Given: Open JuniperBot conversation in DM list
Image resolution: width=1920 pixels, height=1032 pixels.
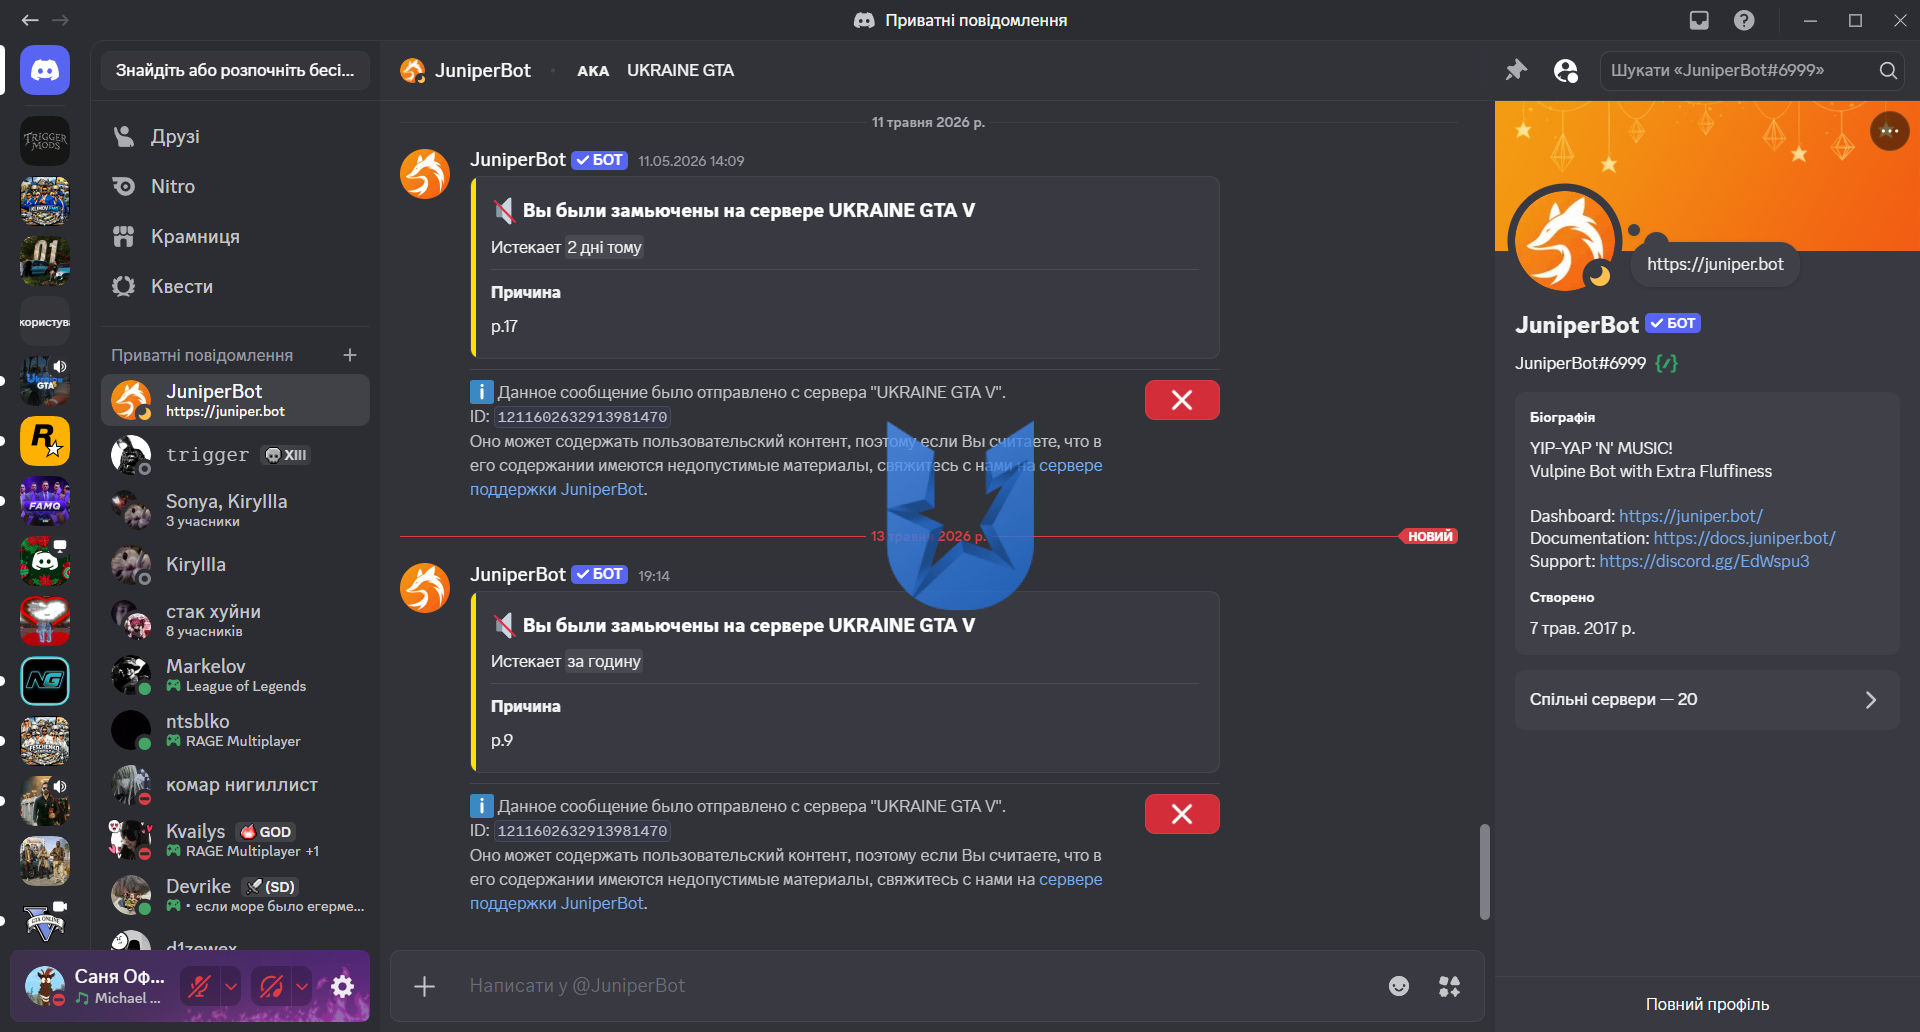Looking at the screenshot, I should [x=235, y=400].
